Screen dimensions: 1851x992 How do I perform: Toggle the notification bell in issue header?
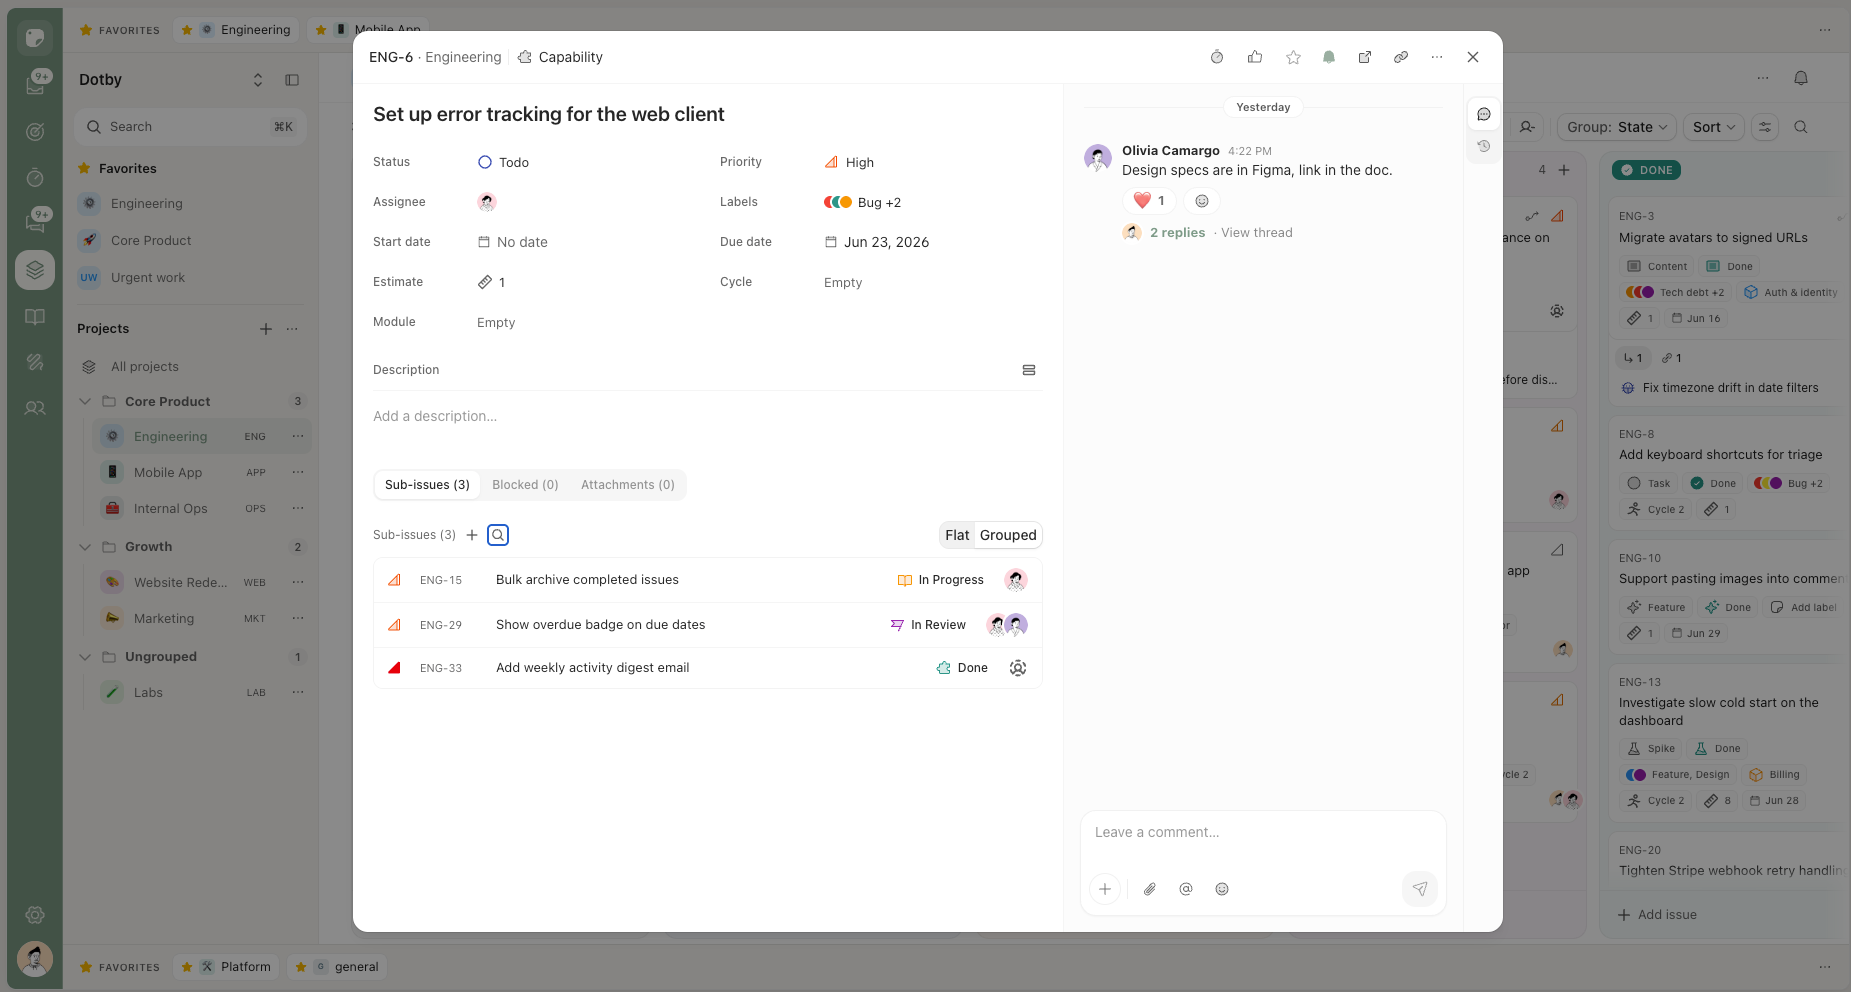pyautogui.click(x=1329, y=57)
